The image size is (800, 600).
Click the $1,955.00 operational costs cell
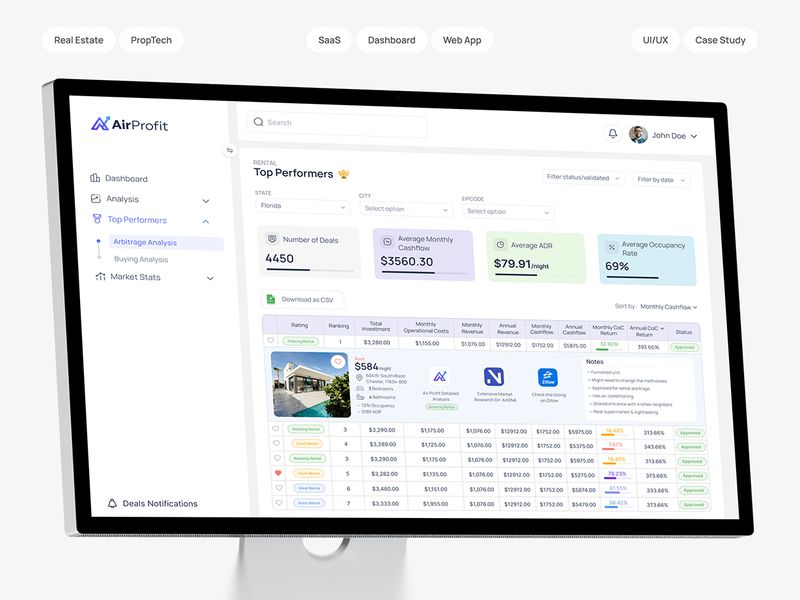coord(438,504)
